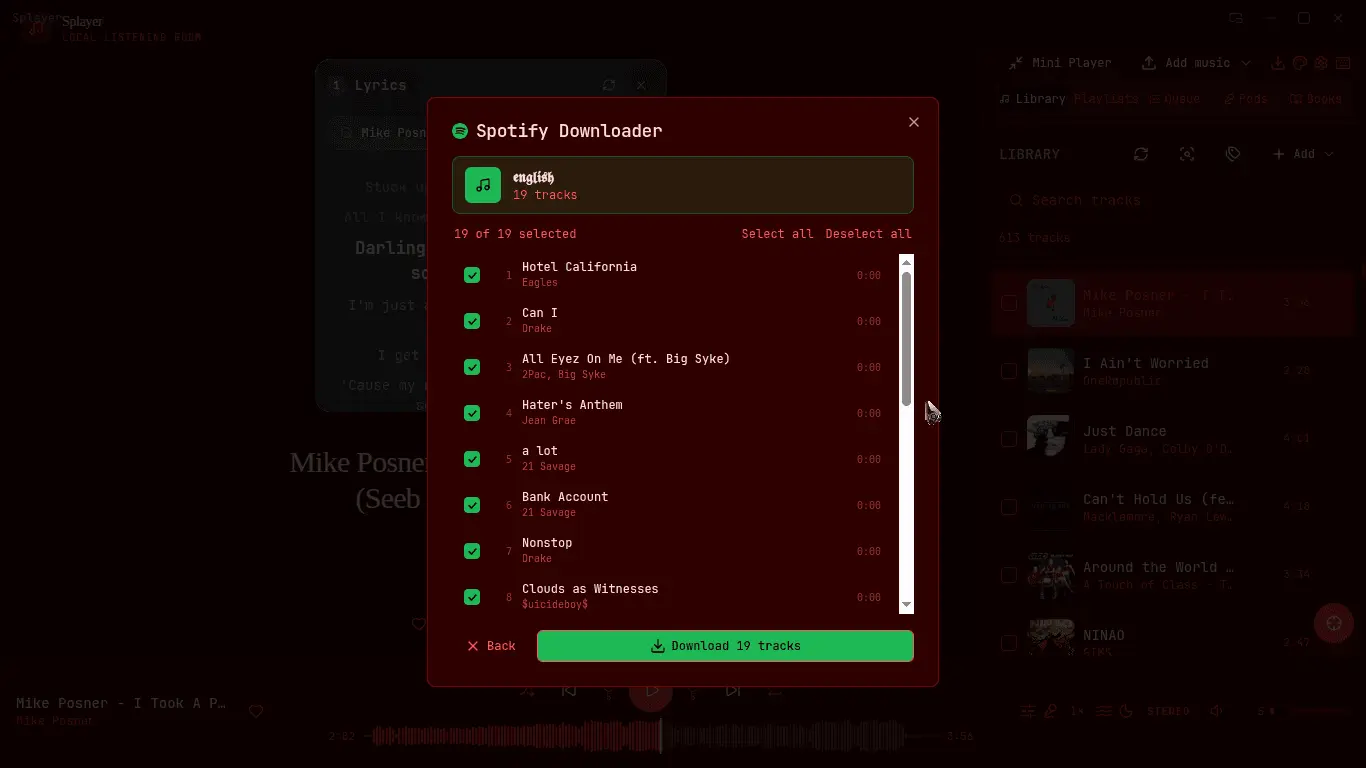Click the playback waveform progress bar
This screenshot has width=1366, height=768.
(638, 736)
